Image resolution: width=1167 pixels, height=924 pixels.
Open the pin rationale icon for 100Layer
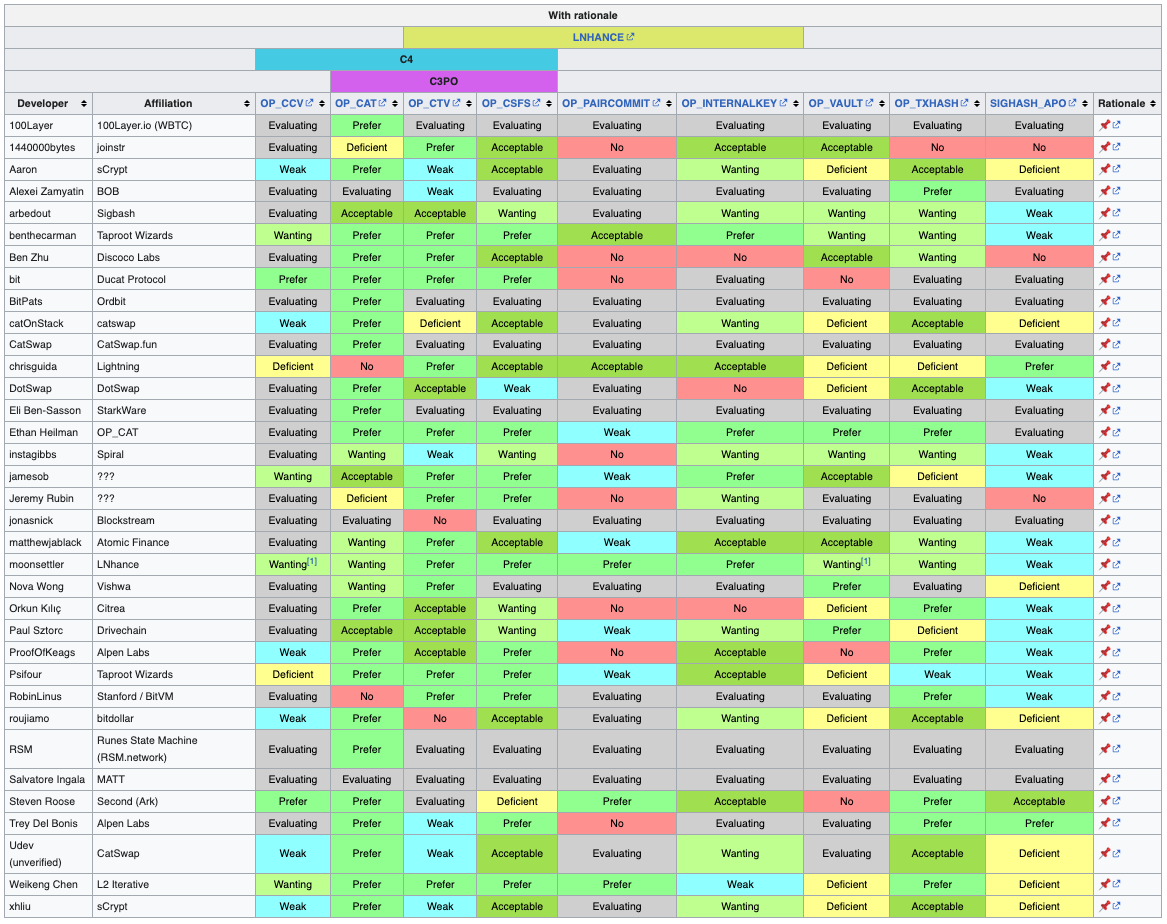(1104, 126)
